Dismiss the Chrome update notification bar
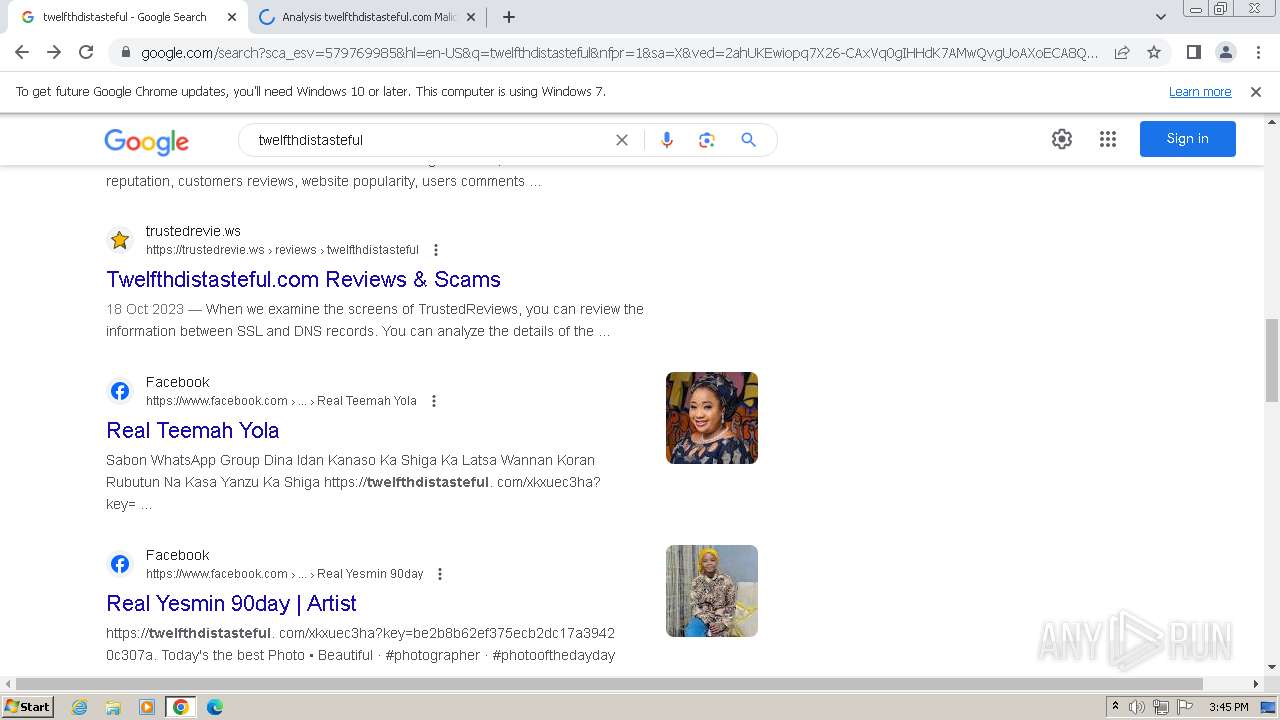1280x720 pixels. tap(1256, 91)
